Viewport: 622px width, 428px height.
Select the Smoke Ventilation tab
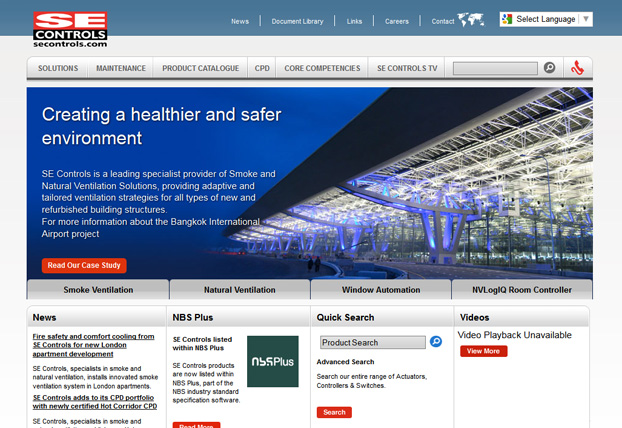[98, 290]
